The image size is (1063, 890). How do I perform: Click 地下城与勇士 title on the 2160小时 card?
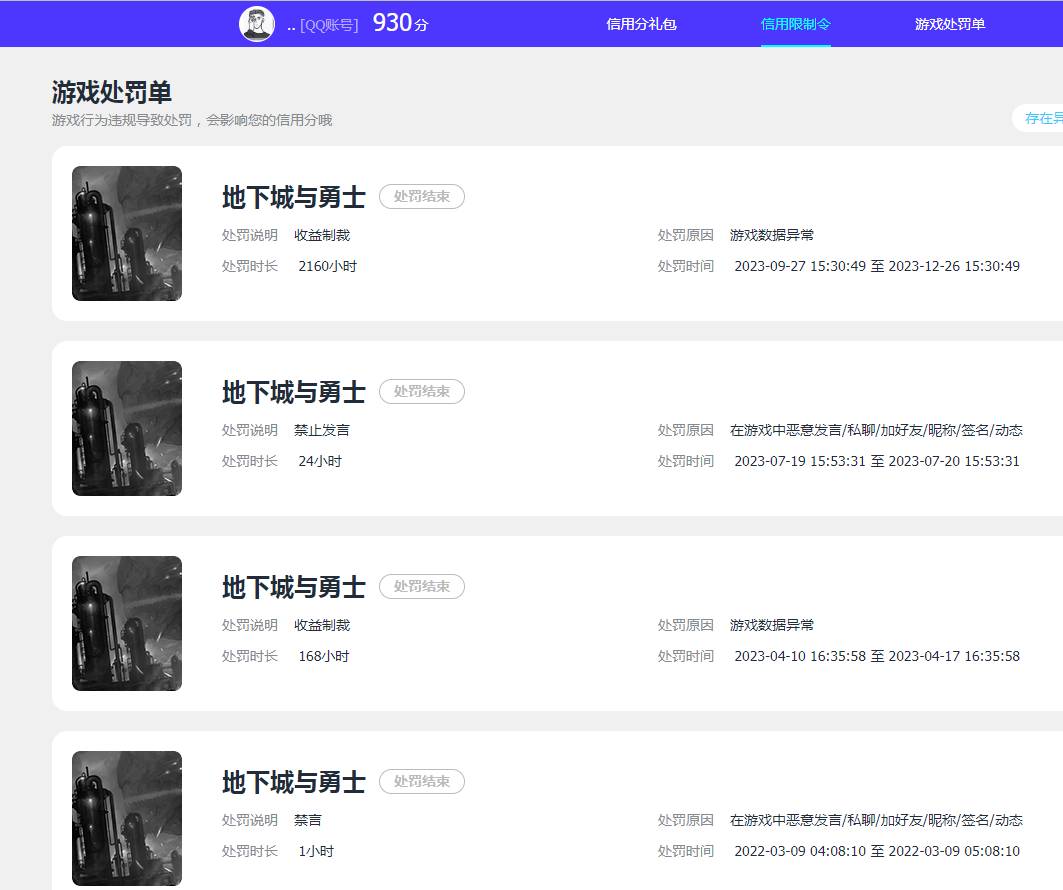pos(293,197)
